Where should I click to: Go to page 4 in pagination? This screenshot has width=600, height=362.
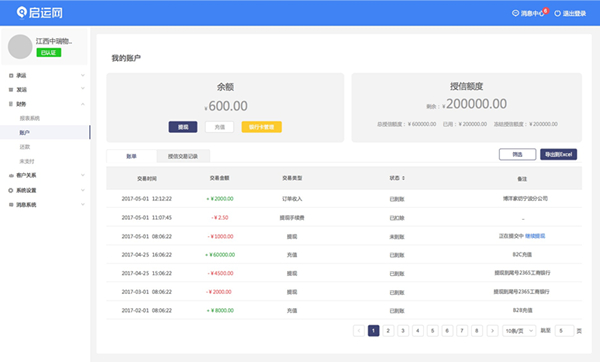[x=417, y=331]
